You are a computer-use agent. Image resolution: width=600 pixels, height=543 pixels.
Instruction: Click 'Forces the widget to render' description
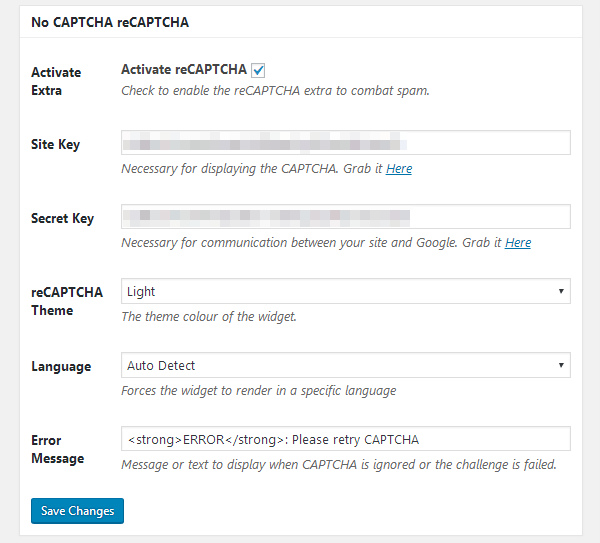[259, 391]
